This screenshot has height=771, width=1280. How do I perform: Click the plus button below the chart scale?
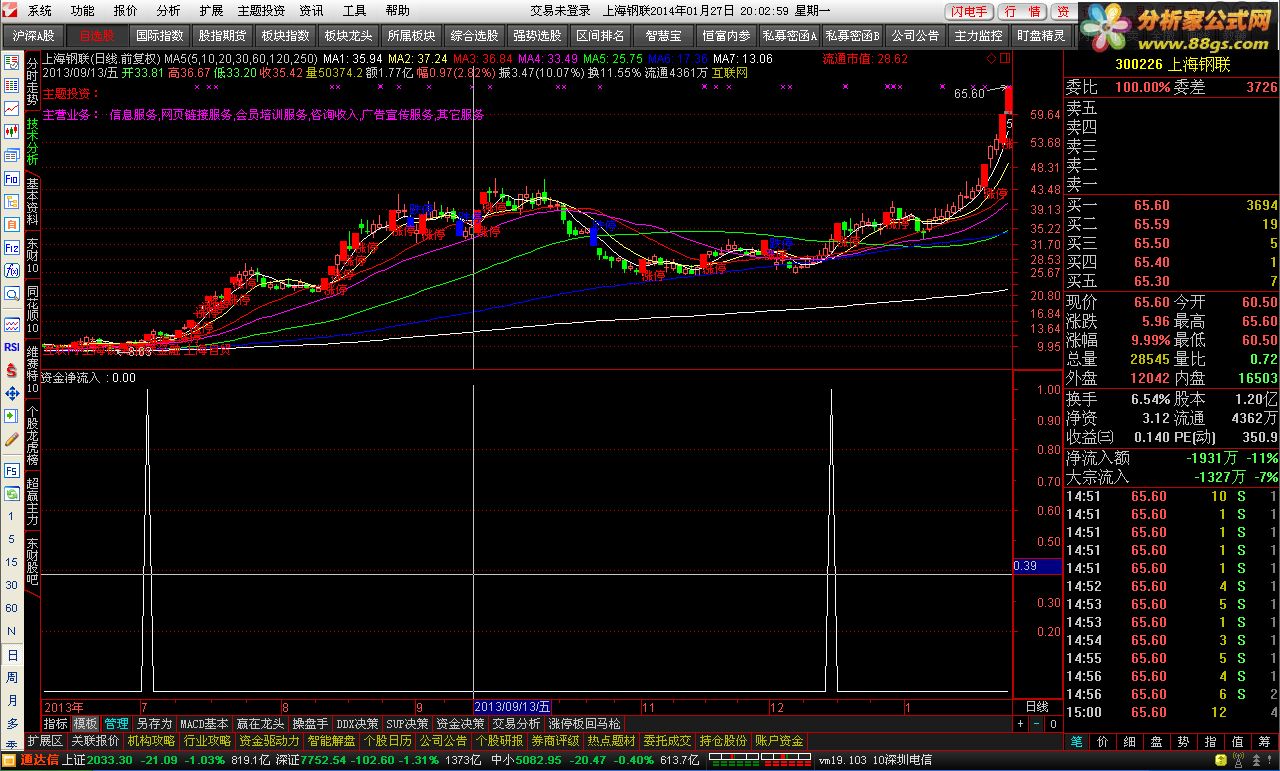(1021, 723)
